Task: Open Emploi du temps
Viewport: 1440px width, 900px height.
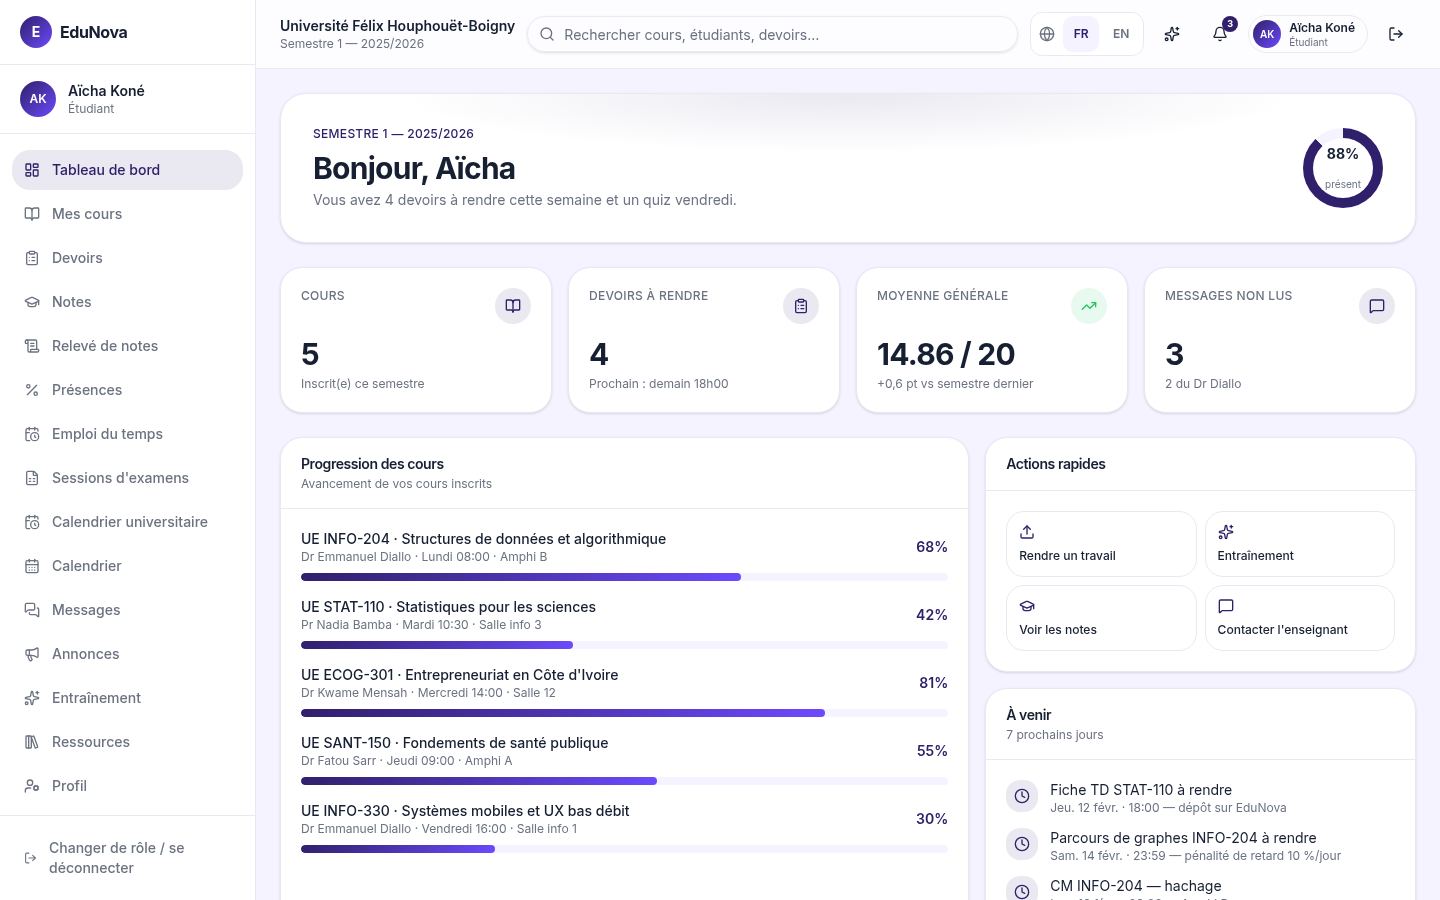Action: [x=127, y=434]
